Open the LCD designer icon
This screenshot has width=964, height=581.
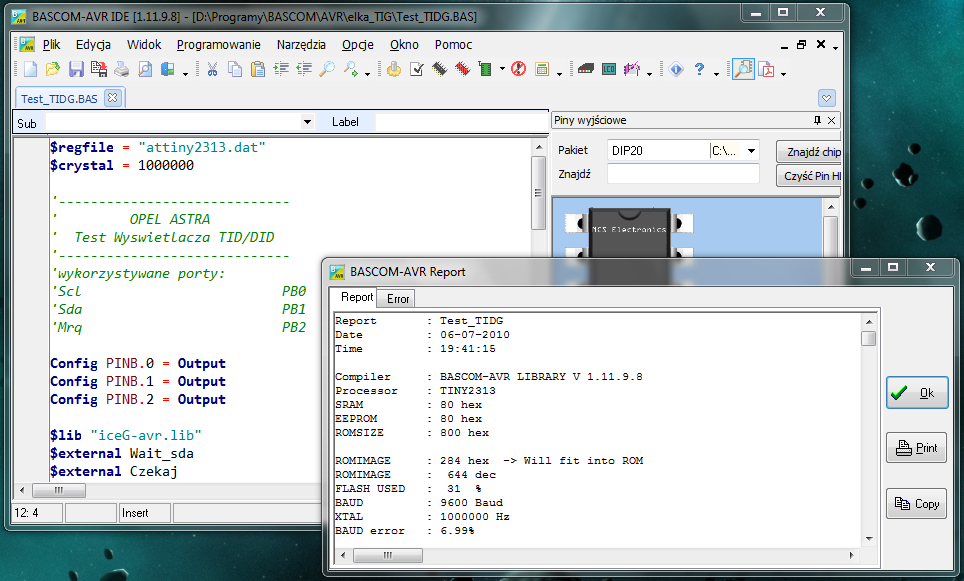pos(609,70)
